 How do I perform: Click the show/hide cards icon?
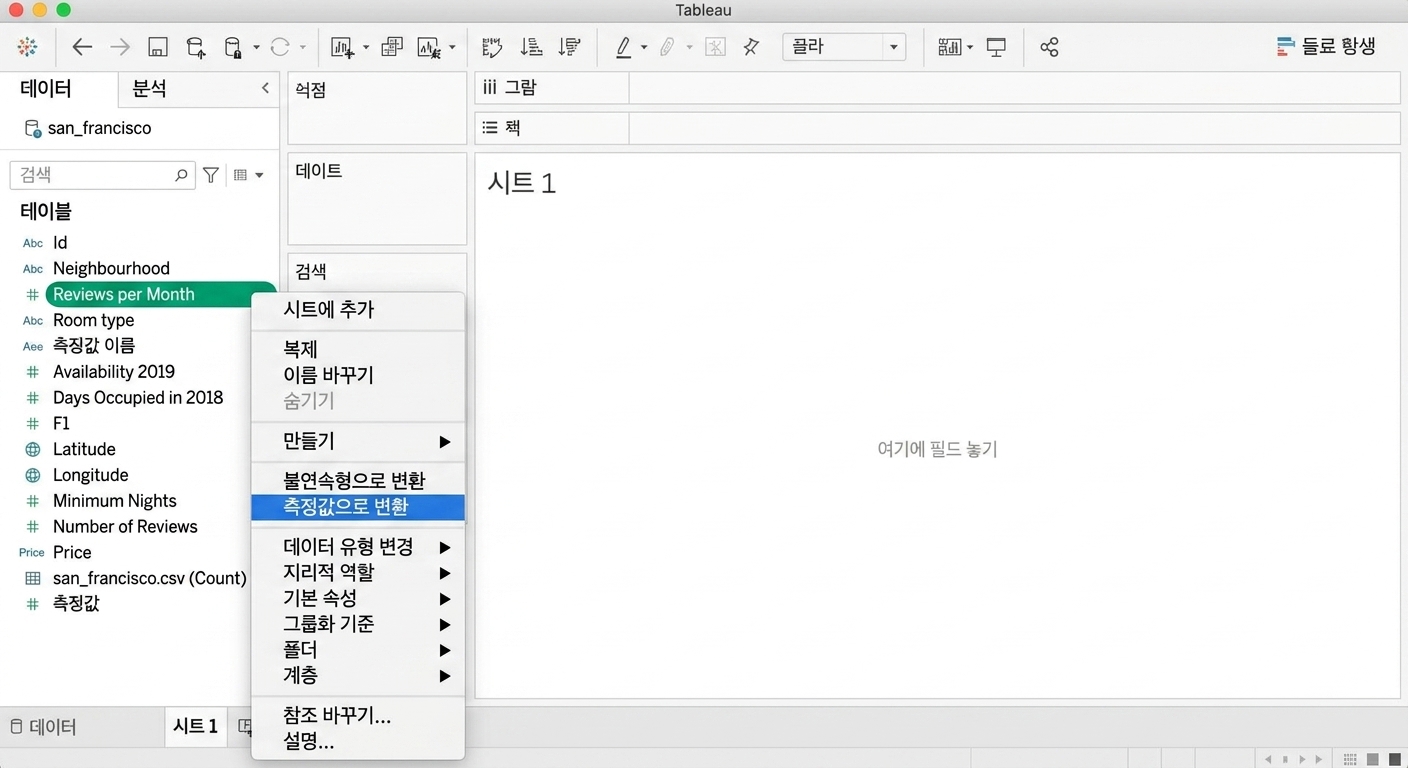pos(949,47)
